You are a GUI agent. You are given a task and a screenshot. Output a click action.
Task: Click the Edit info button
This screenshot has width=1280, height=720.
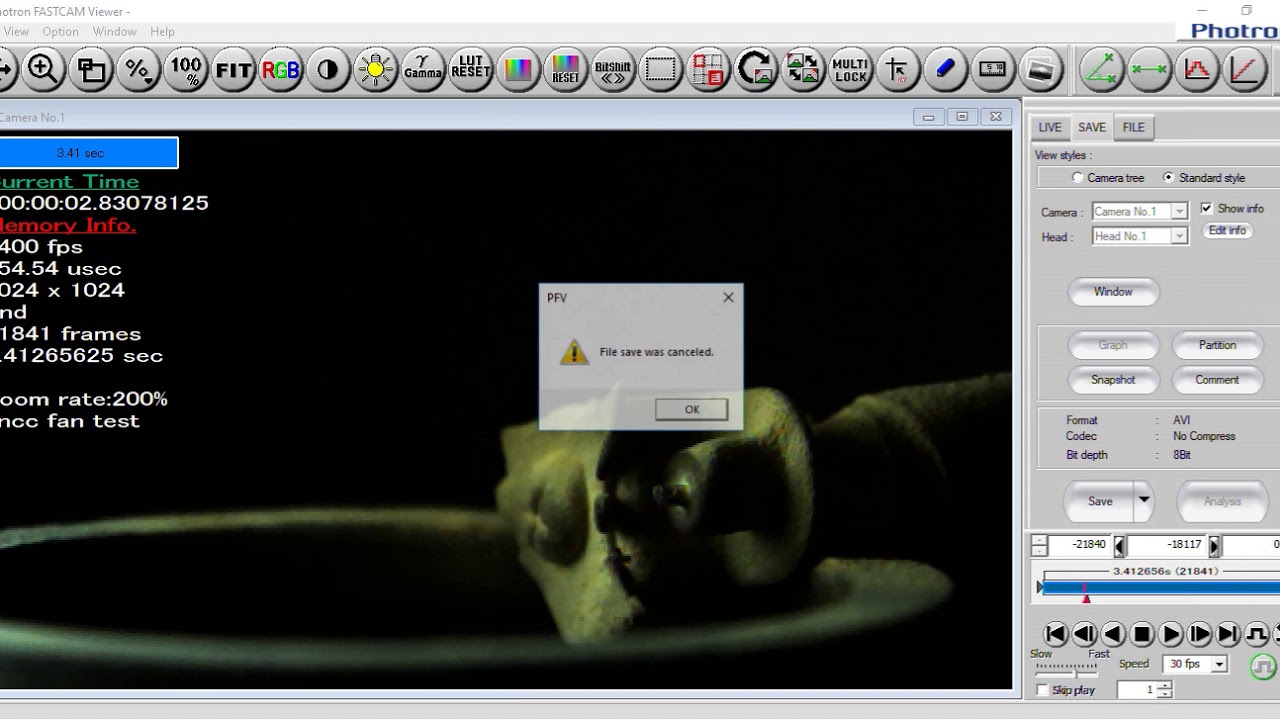(x=1227, y=230)
